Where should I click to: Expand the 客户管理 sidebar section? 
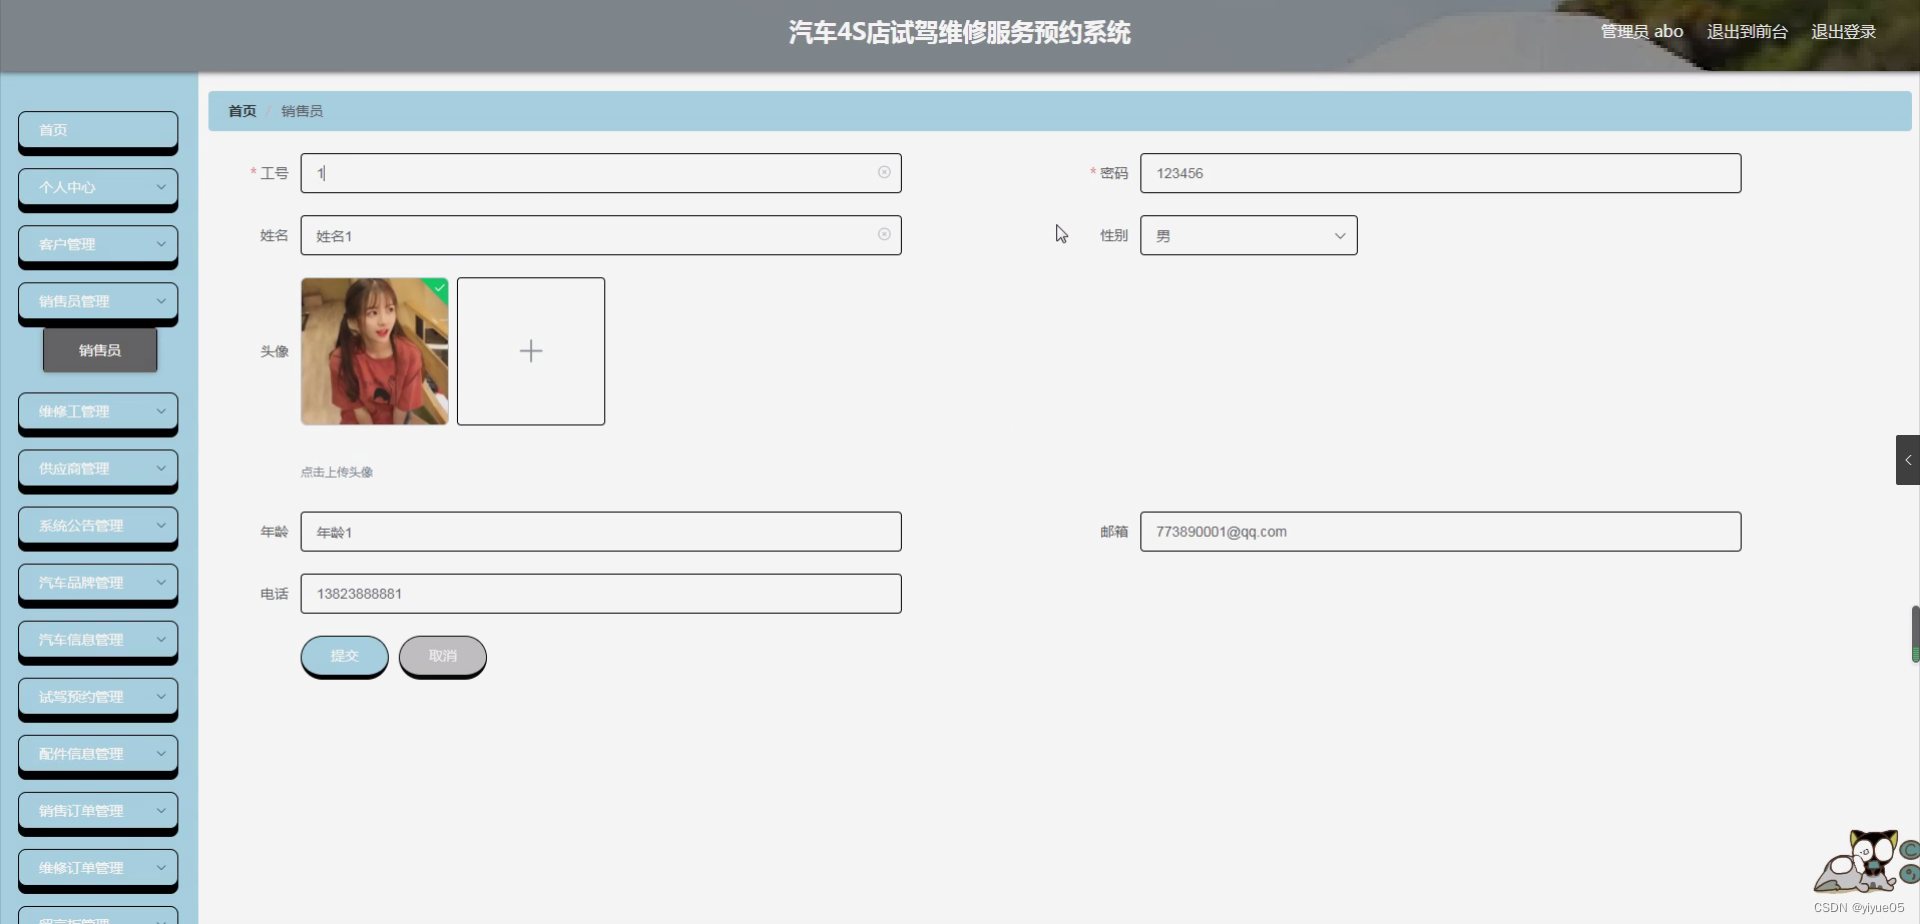click(x=97, y=244)
